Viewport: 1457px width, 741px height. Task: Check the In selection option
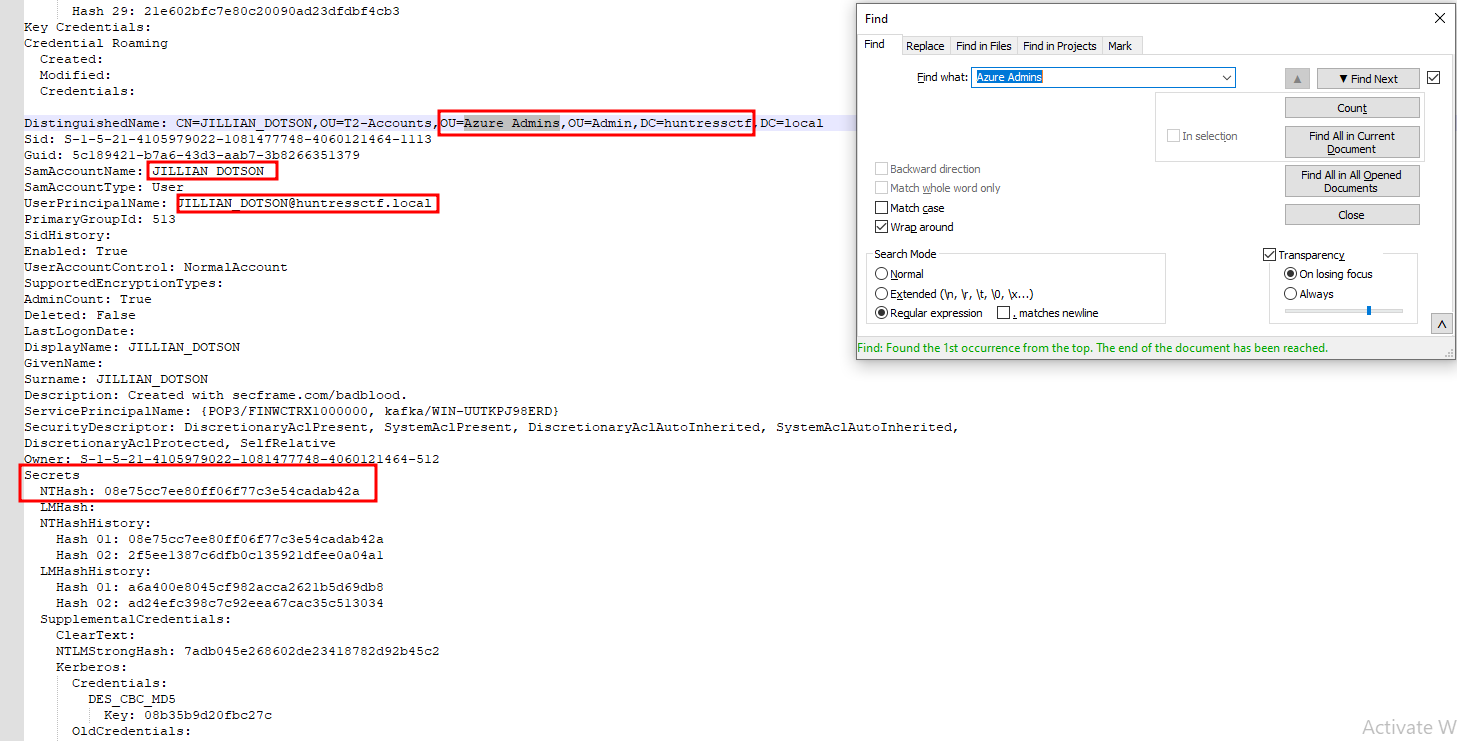[x=1173, y=136]
